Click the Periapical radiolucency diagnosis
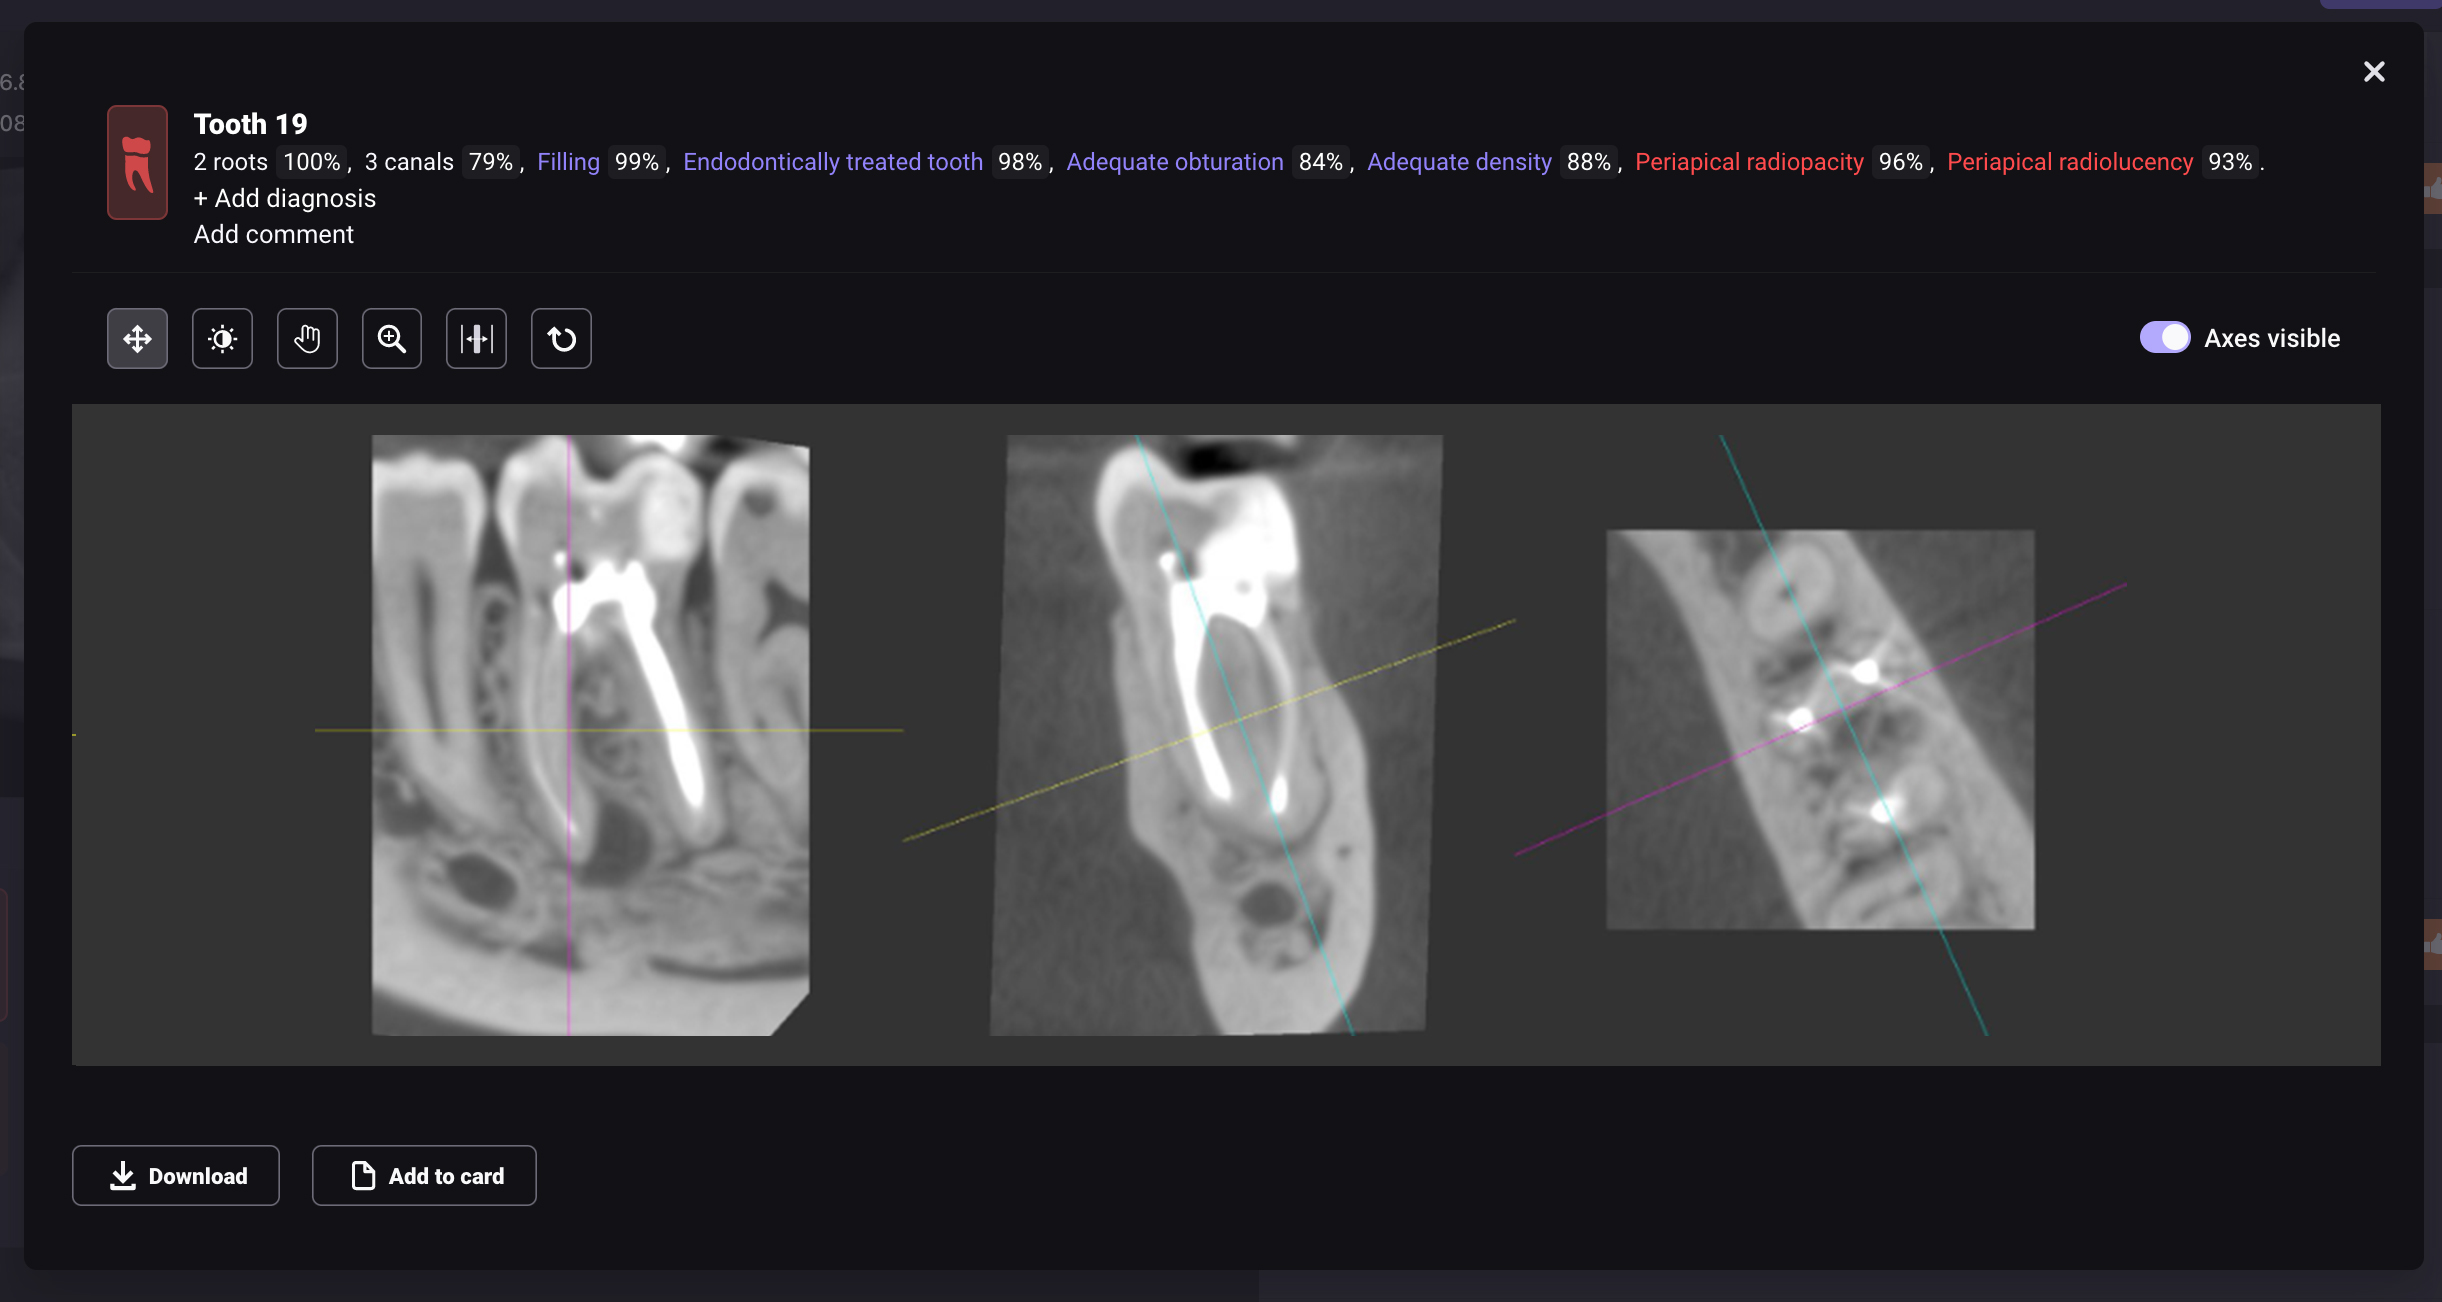Image resolution: width=2442 pixels, height=1302 pixels. coord(2069,162)
